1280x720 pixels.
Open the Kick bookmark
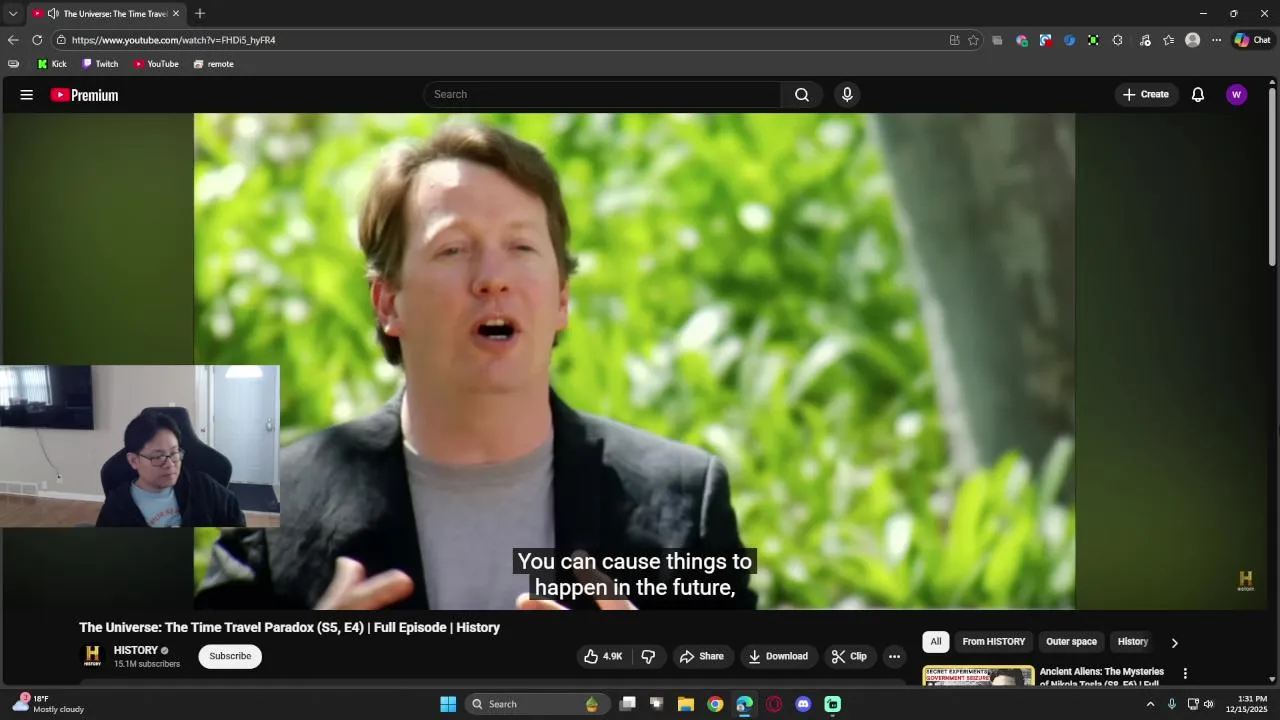pos(52,64)
